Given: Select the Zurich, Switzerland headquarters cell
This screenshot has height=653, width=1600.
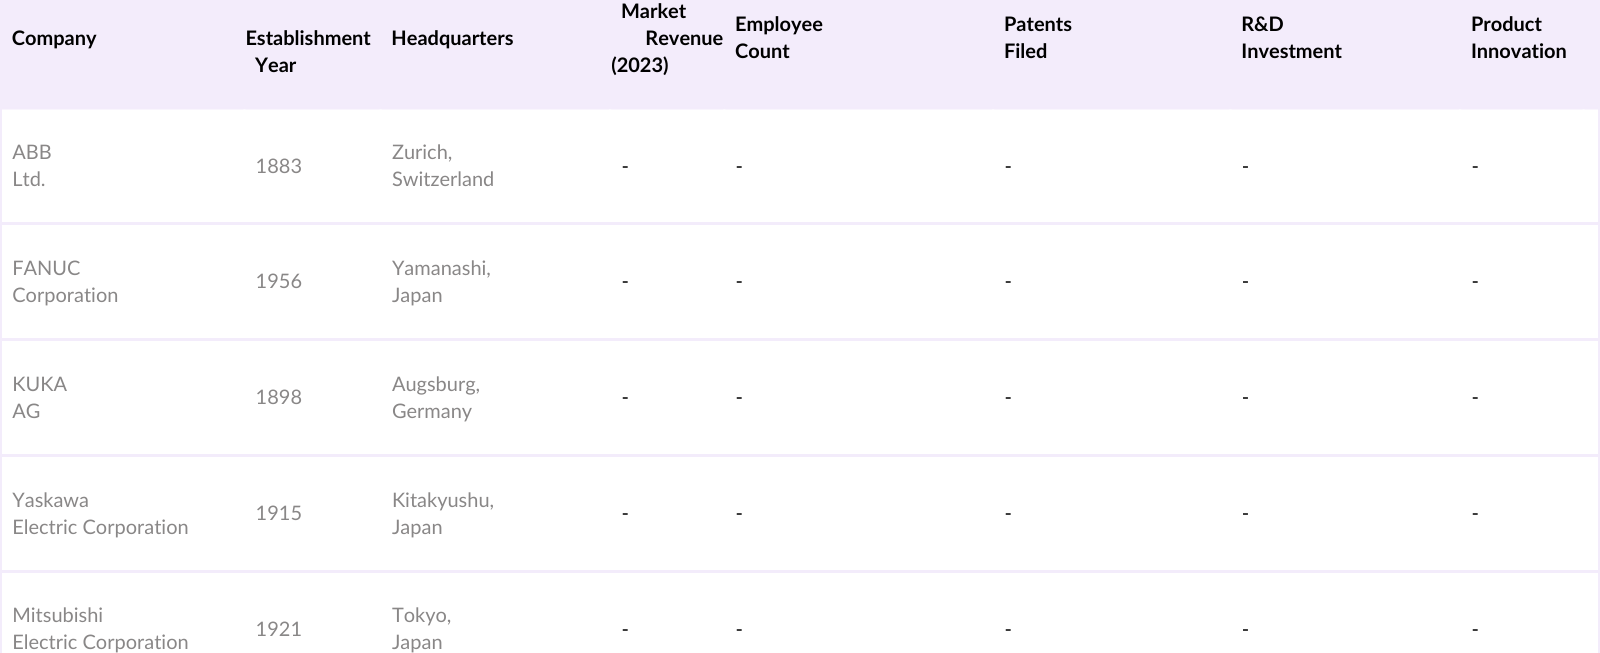Looking at the screenshot, I should [x=442, y=166].
